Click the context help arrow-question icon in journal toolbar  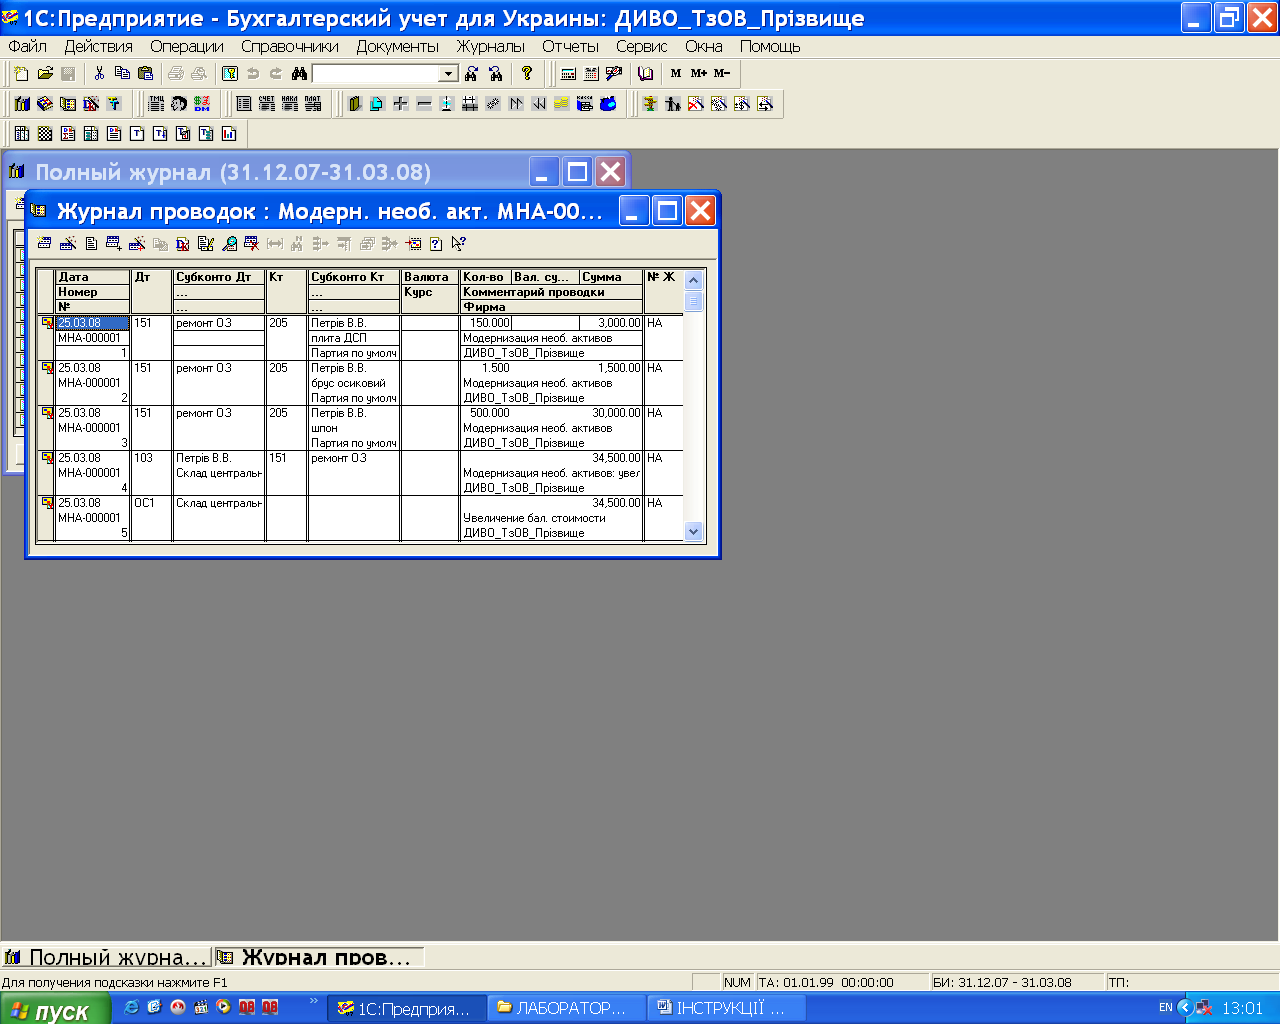458,243
